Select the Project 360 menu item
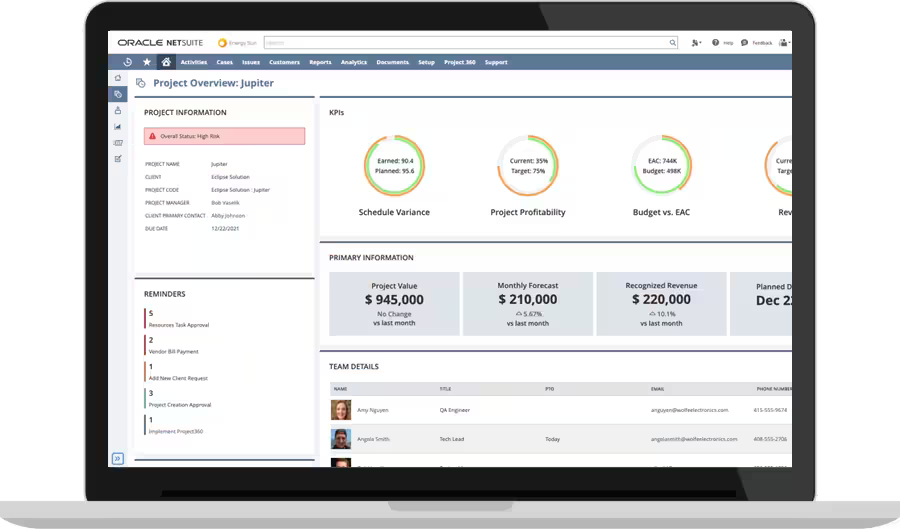Screen dimensions: 900x529 459,62
